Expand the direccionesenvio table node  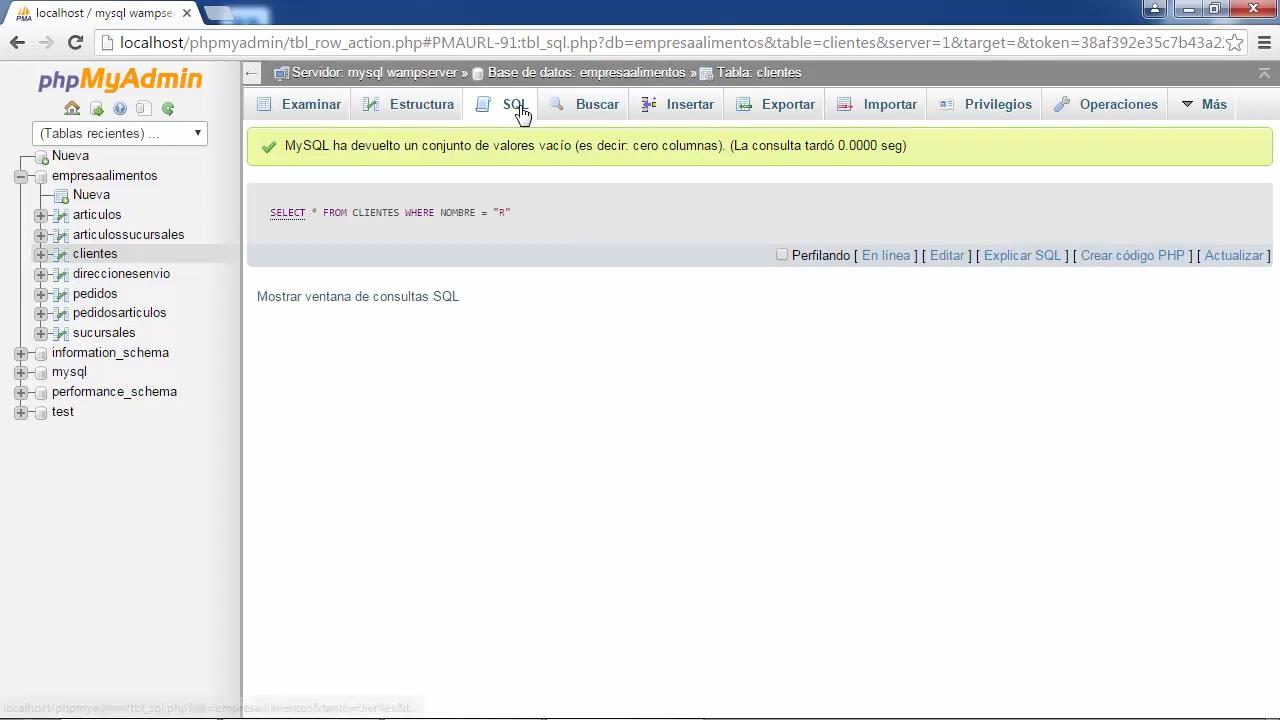click(41, 274)
